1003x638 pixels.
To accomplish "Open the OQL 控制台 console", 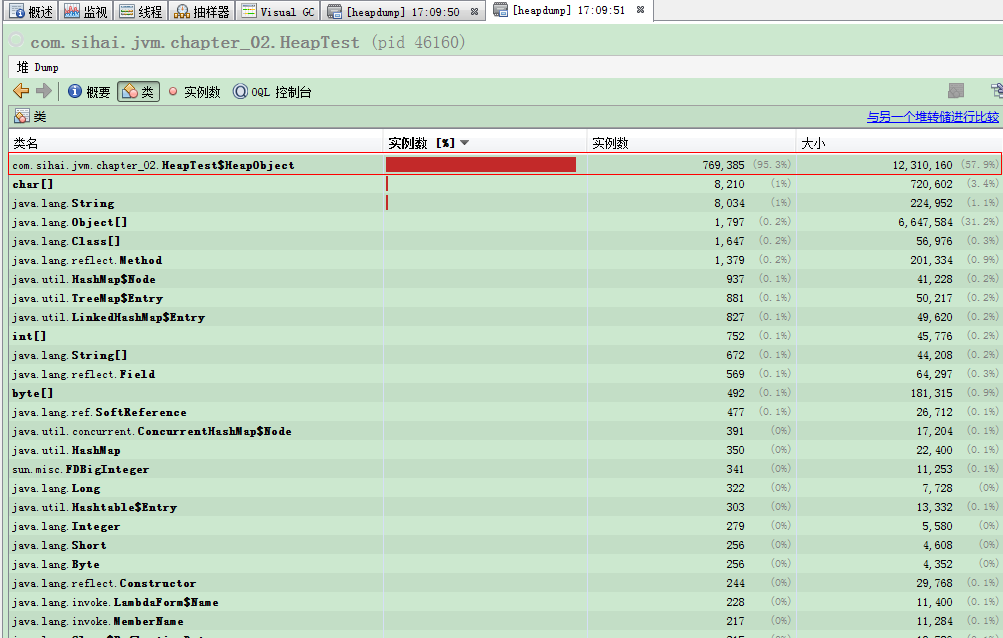I will tap(272, 92).
